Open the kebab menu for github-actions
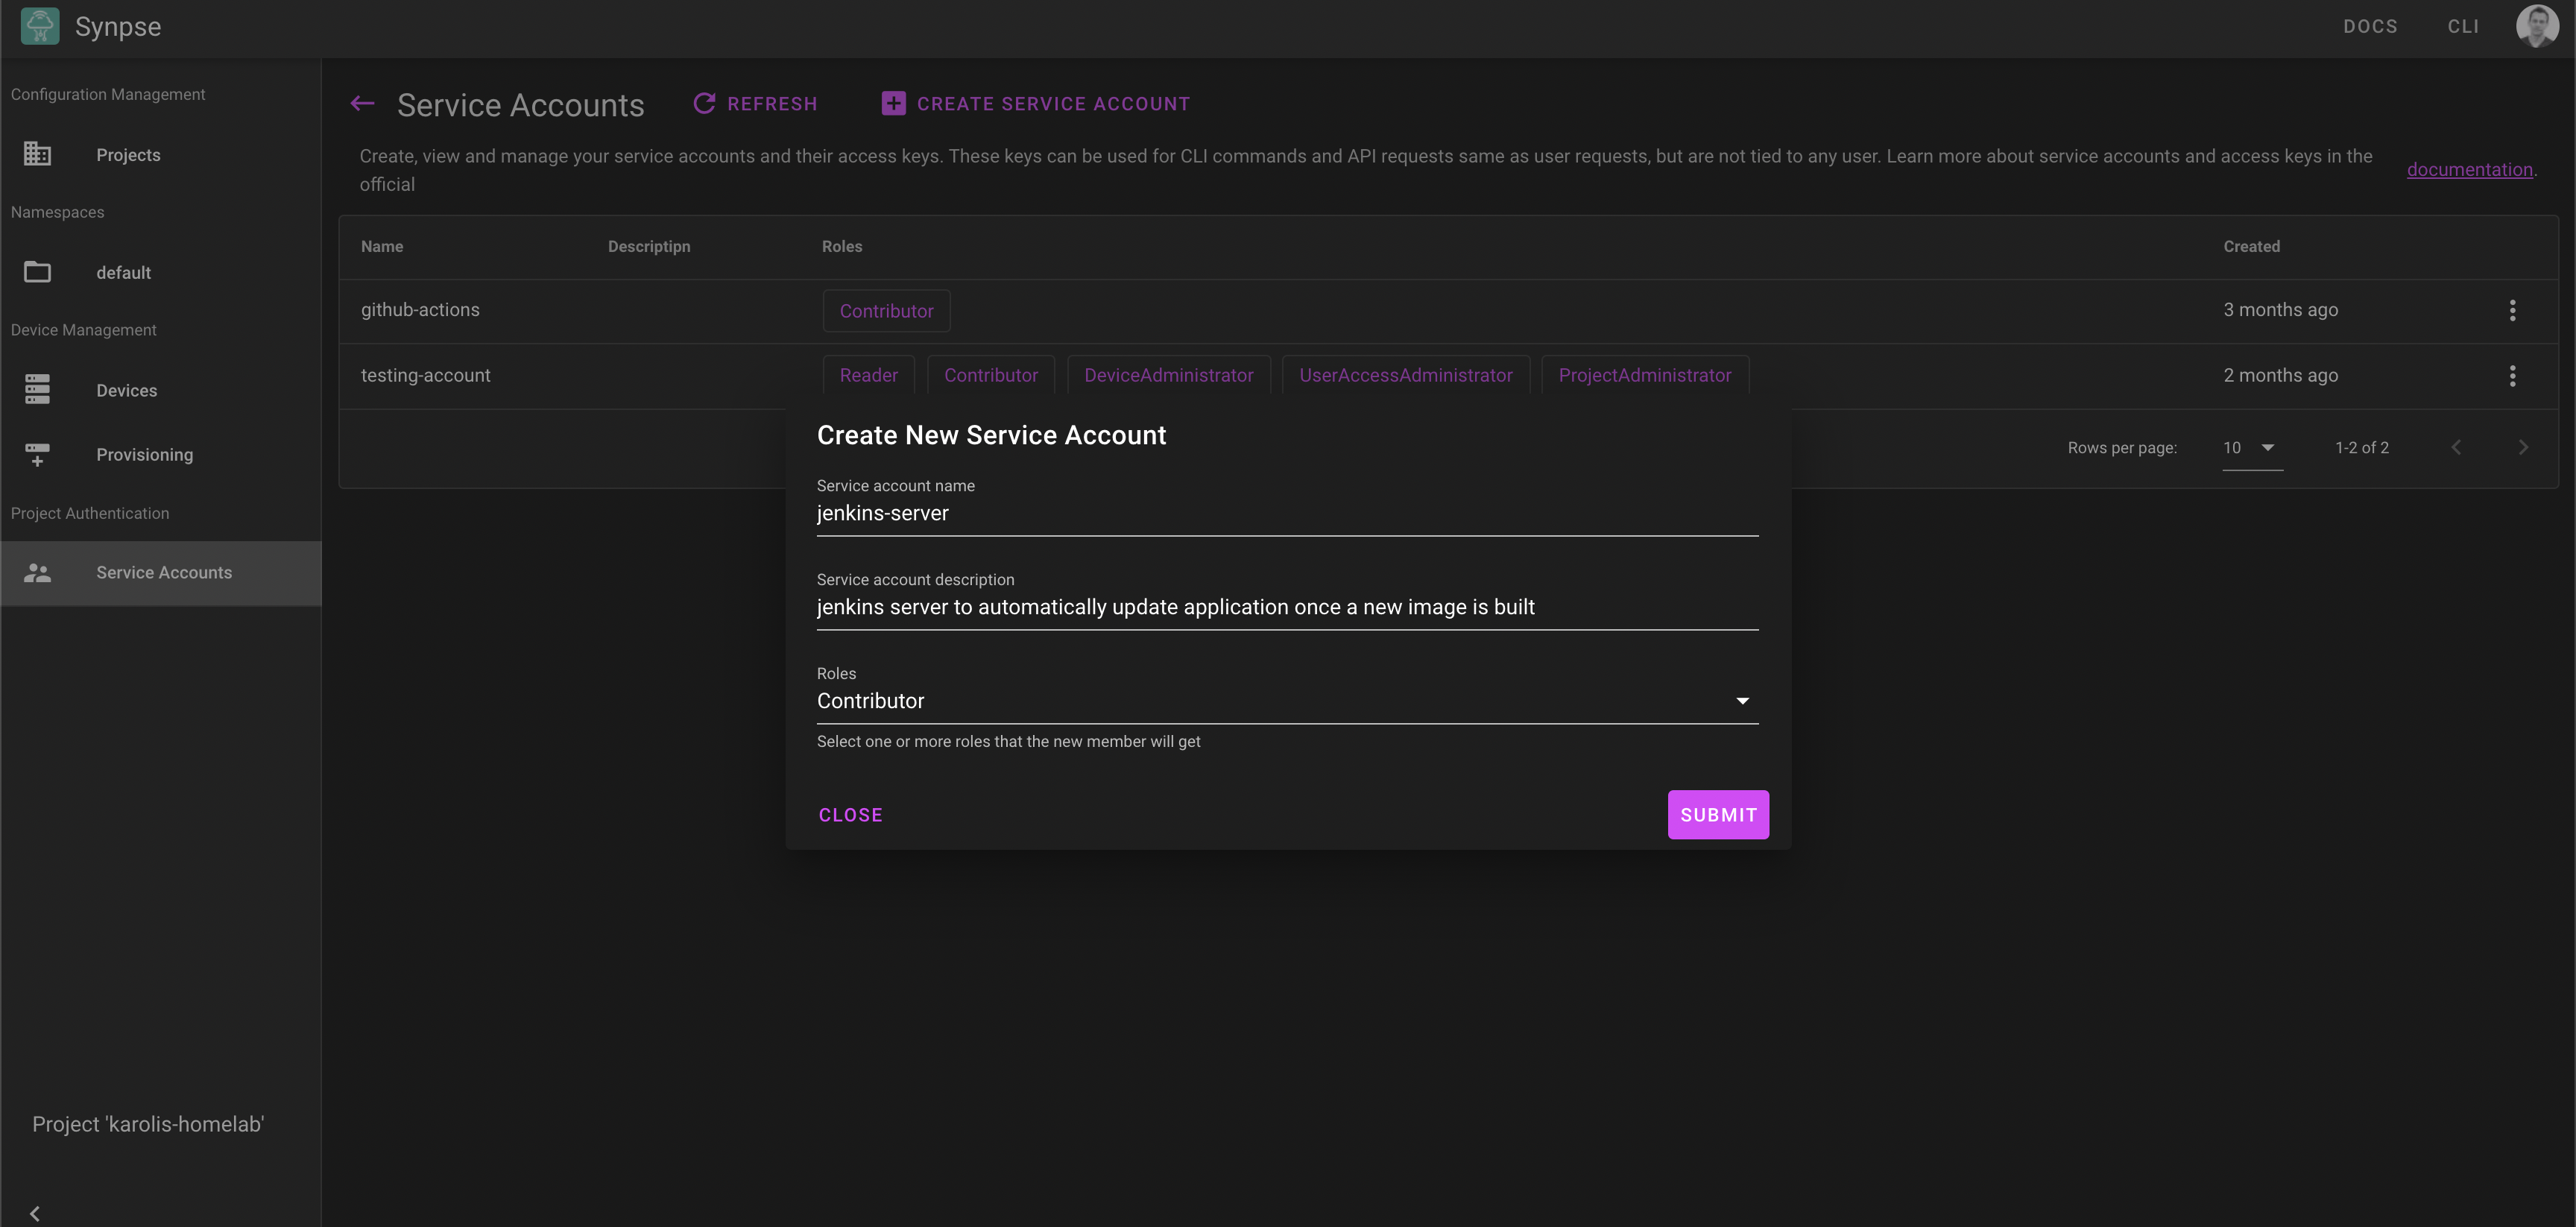The height and width of the screenshot is (1227, 2576). 2513,310
